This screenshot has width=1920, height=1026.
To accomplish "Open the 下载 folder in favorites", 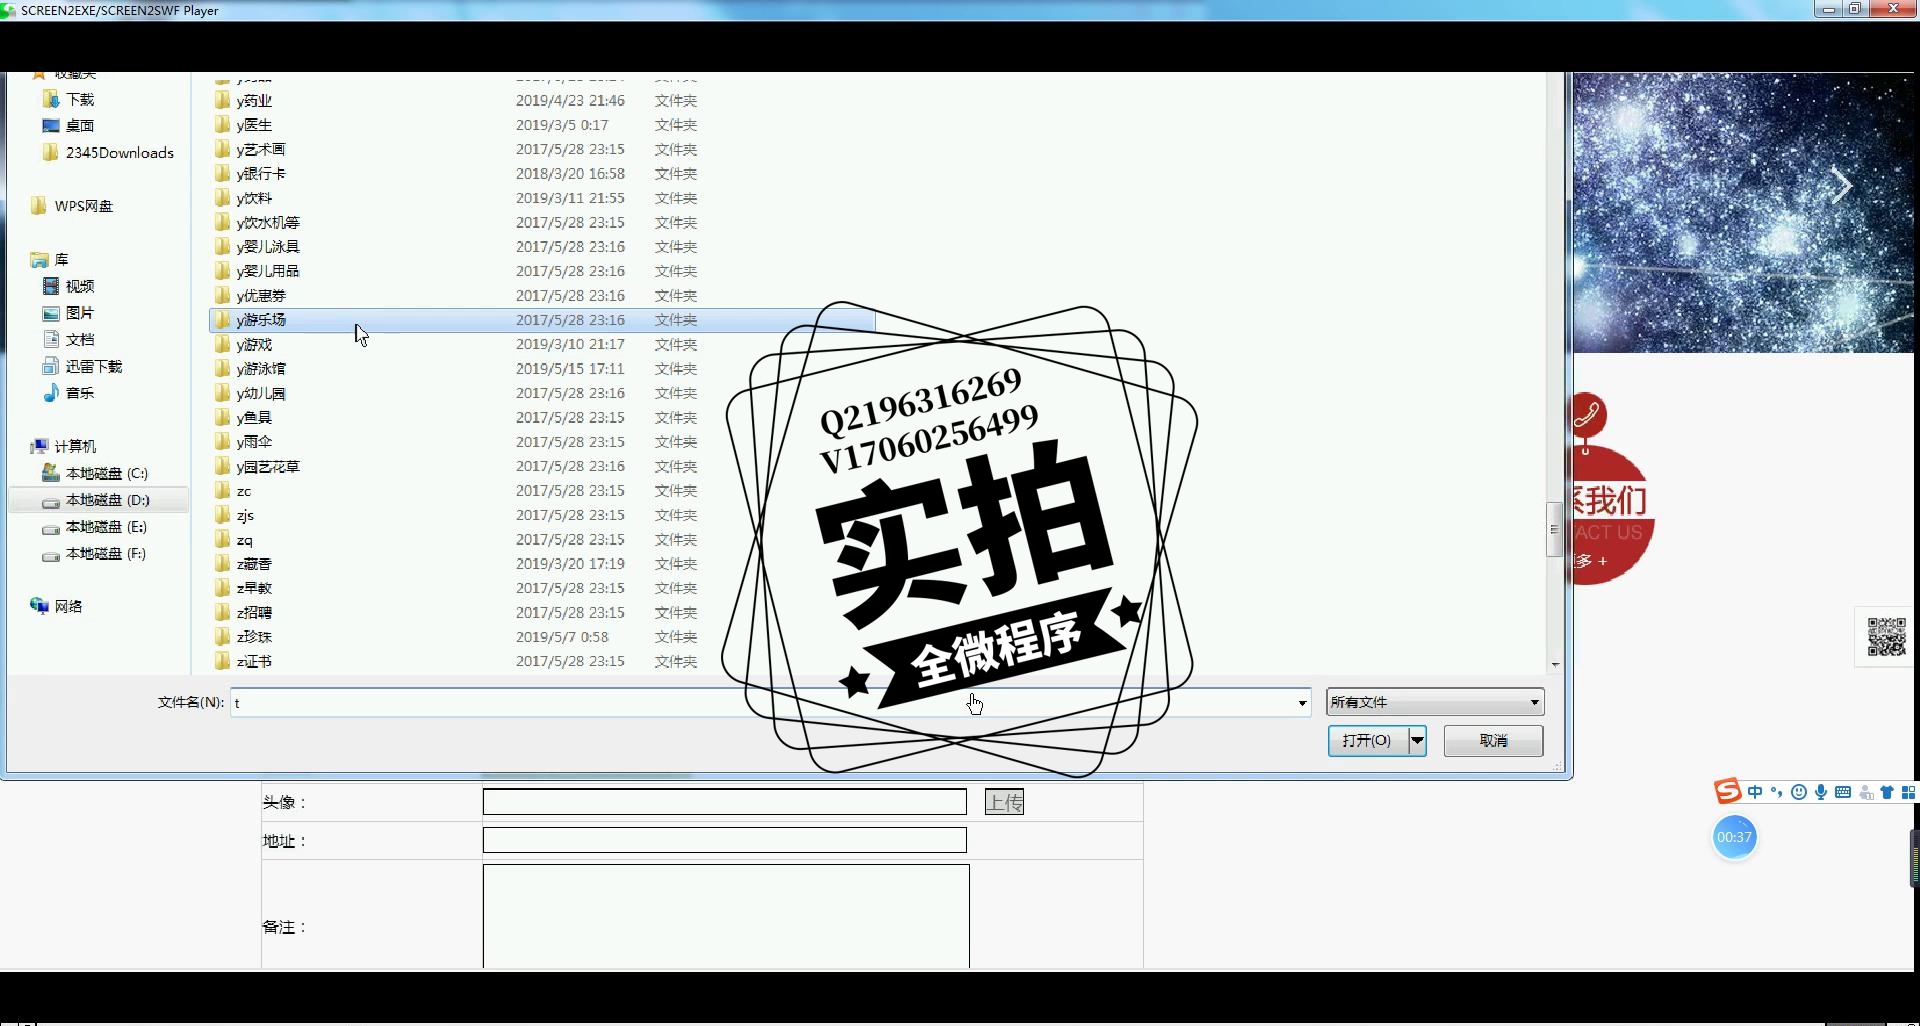I will pyautogui.click(x=80, y=99).
